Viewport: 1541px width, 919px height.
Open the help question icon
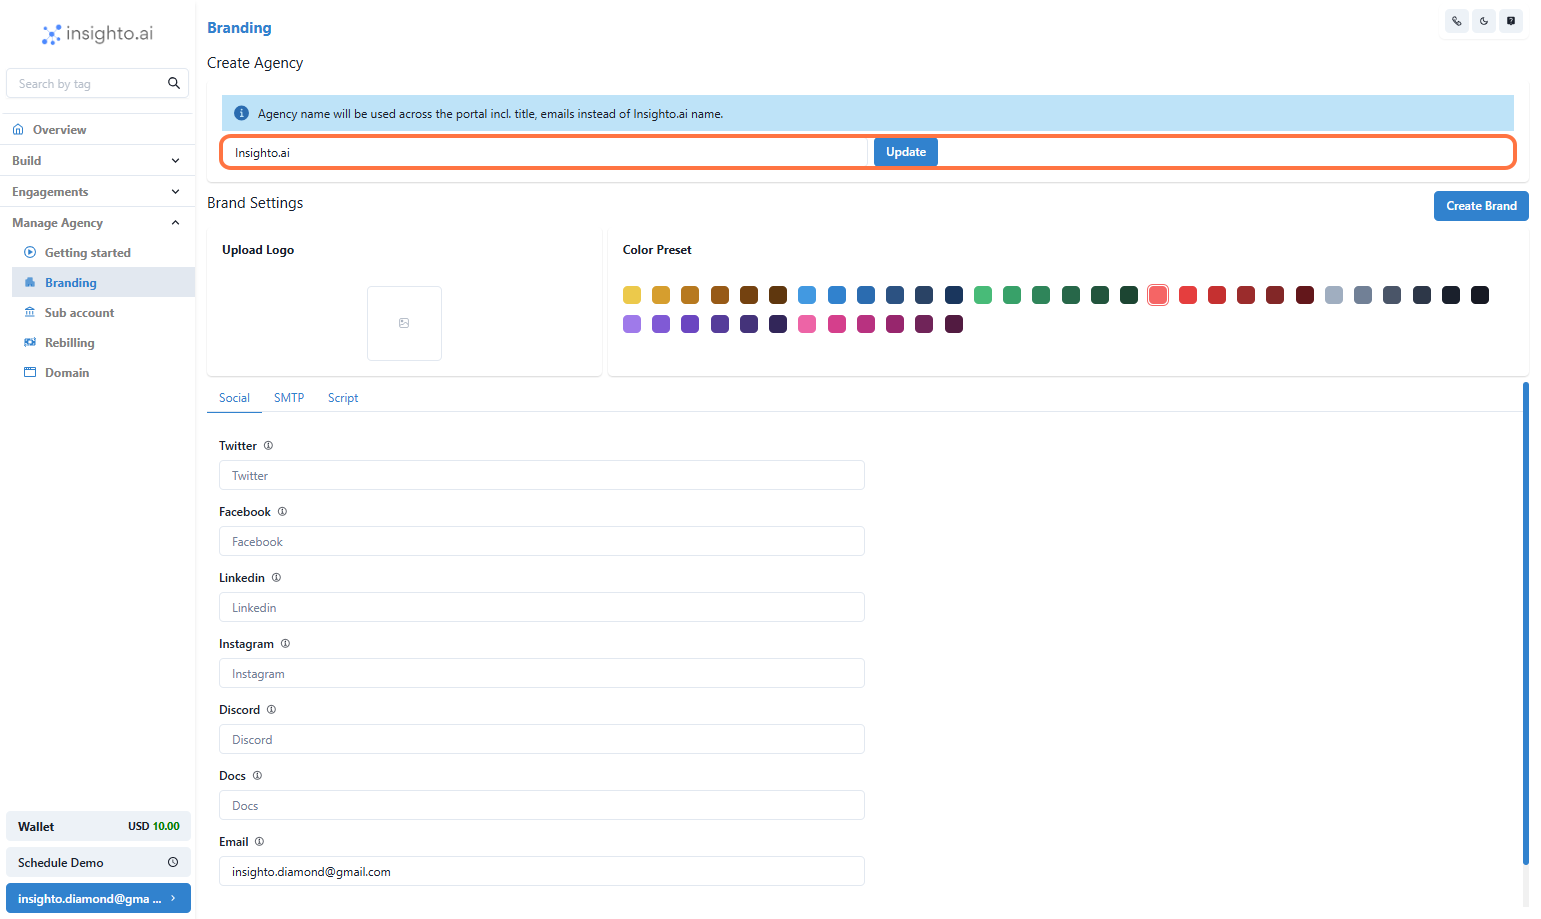click(1511, 21)
